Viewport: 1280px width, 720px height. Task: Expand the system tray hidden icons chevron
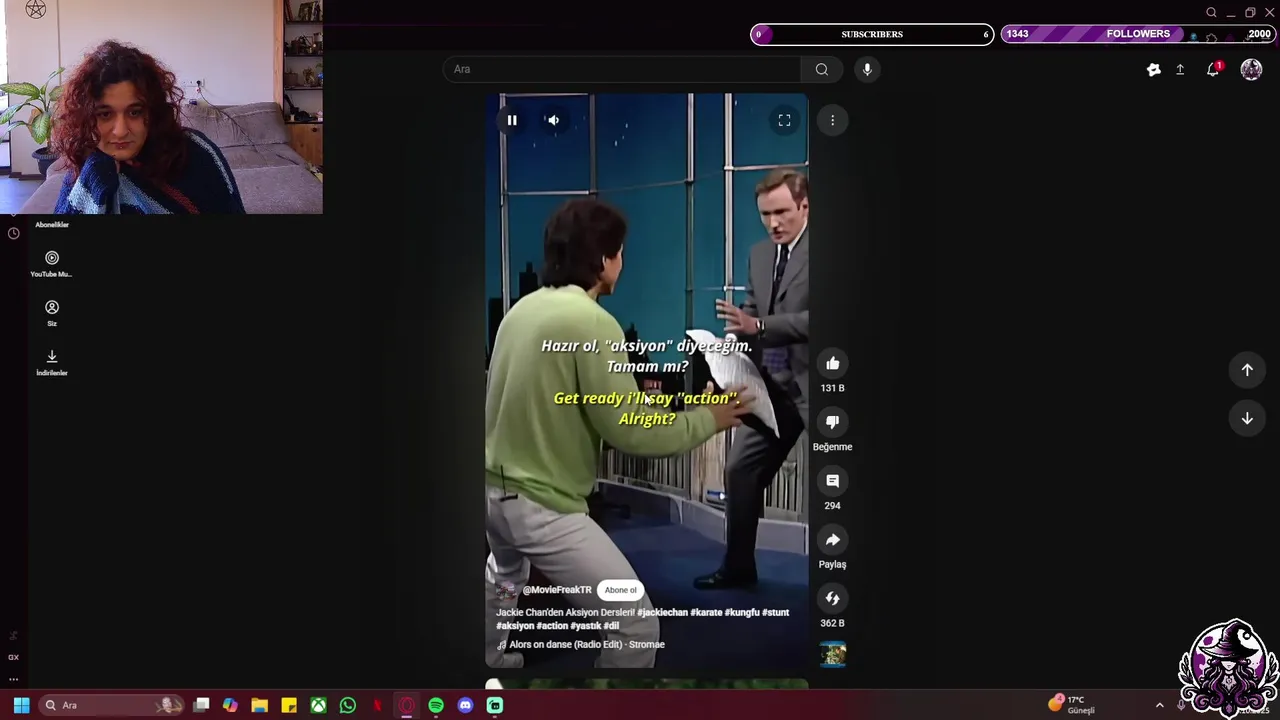[1160, 705]
